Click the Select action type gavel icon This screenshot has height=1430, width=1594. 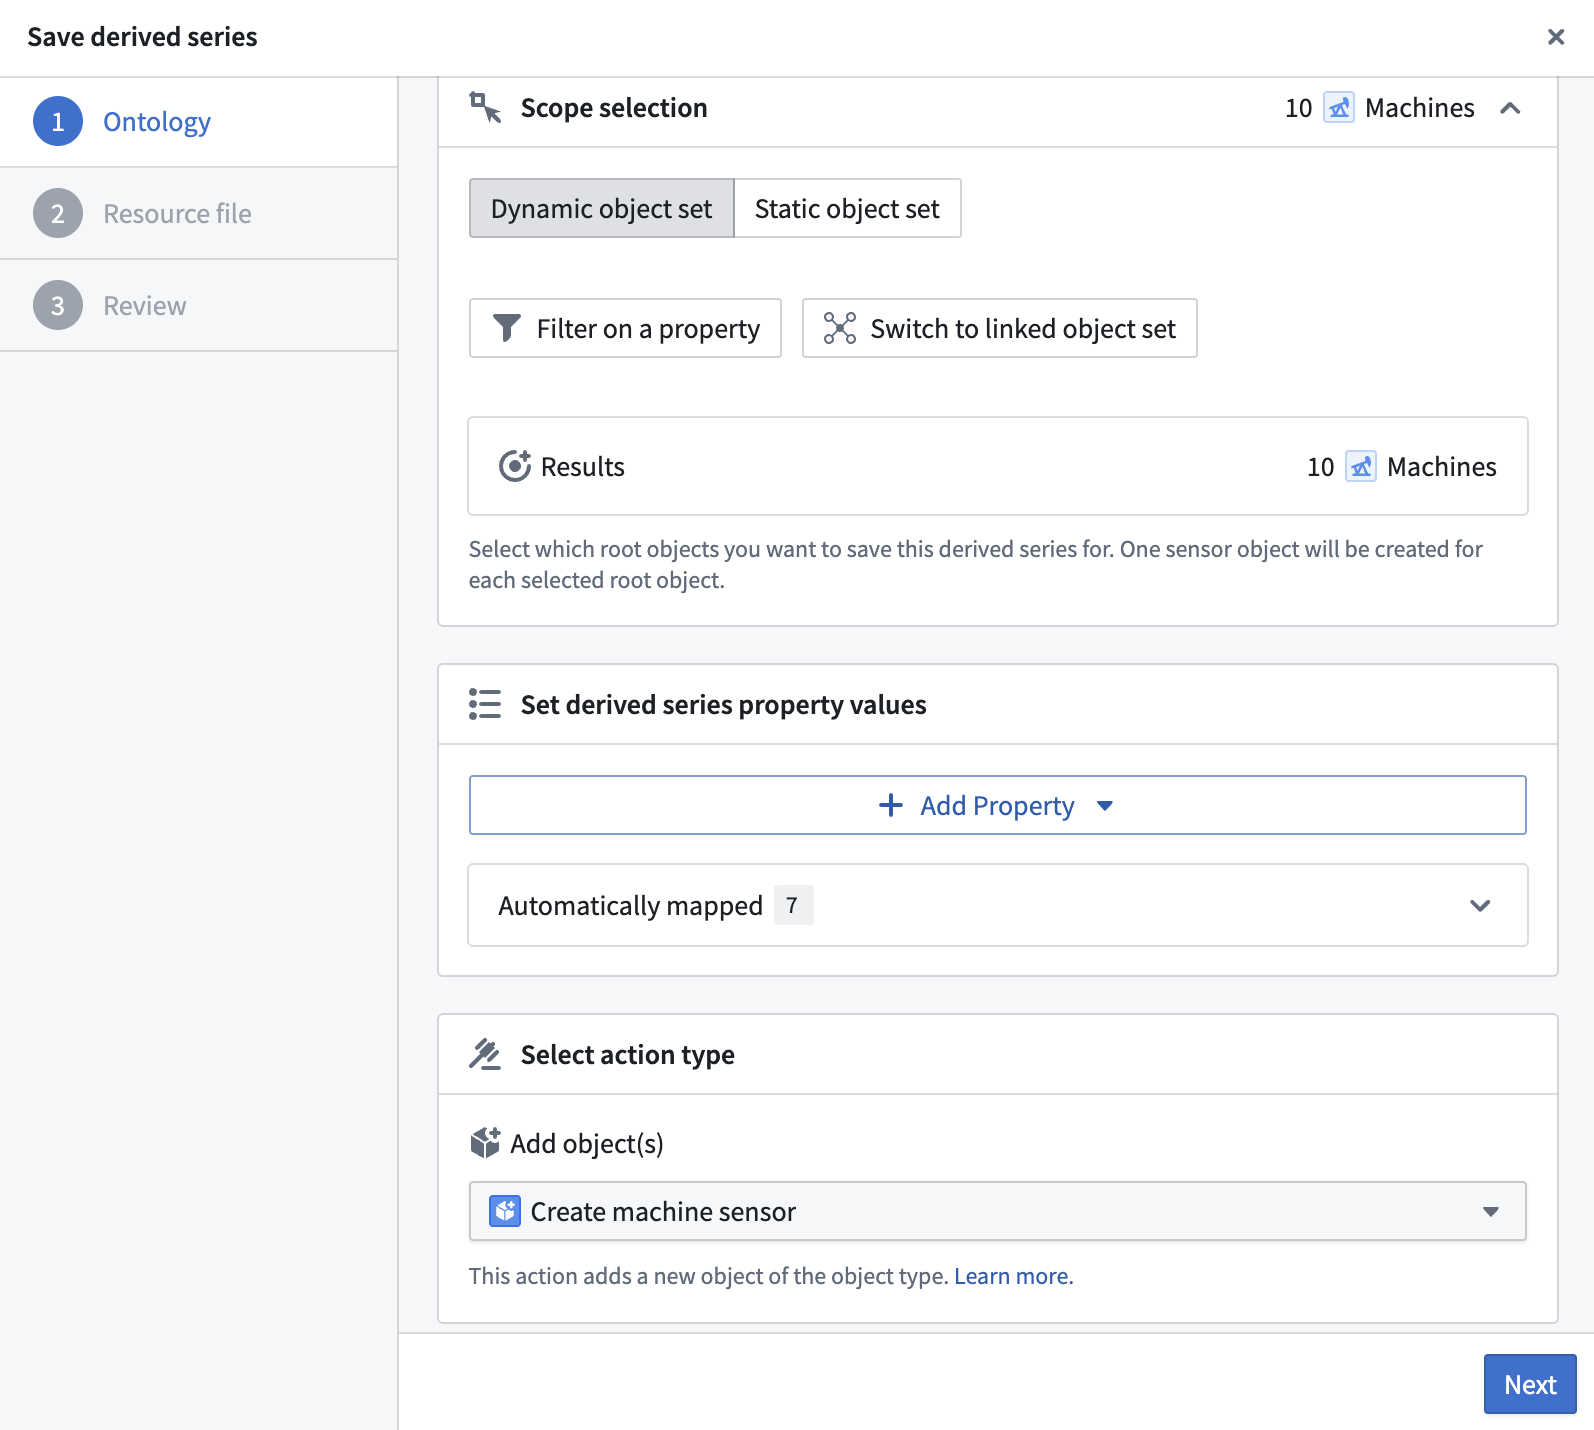point(485,1054)
